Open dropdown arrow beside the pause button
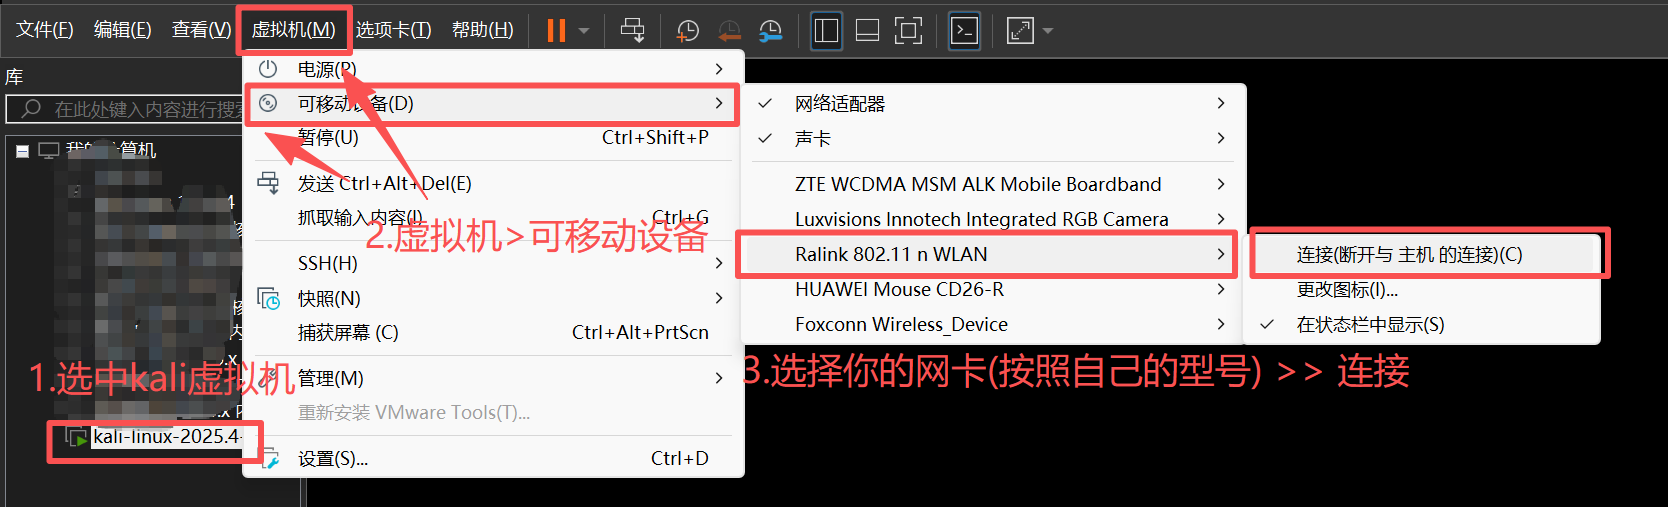 click(584, 31)
